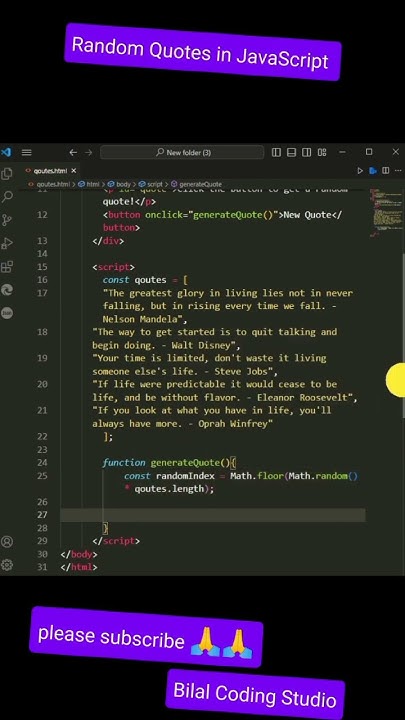The image size is (405, 720).
Task: Click 'qoutes.length' on the wrapped line 25
Action: (169, 489)
